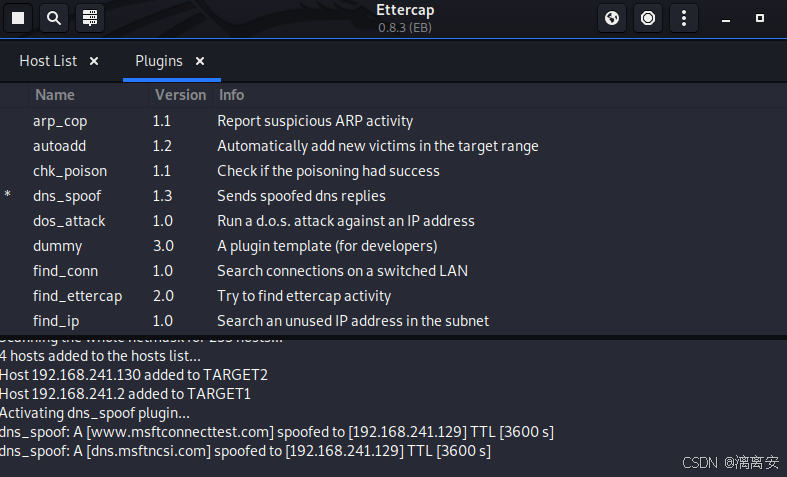
Task: Sort plugins by Name column header
Action: tap(88, 95)
